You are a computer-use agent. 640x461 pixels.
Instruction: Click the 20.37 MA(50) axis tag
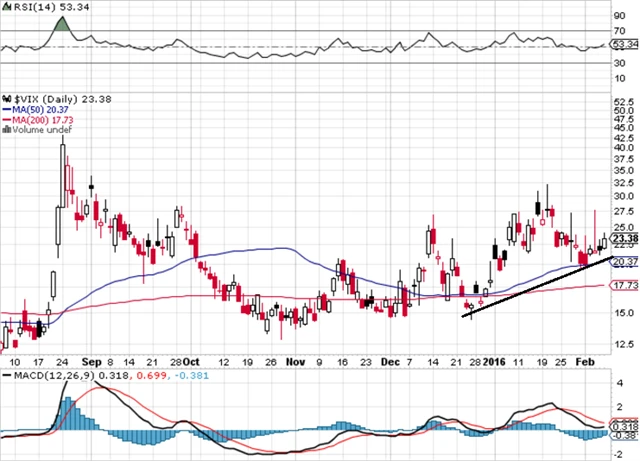click(625, 262)
